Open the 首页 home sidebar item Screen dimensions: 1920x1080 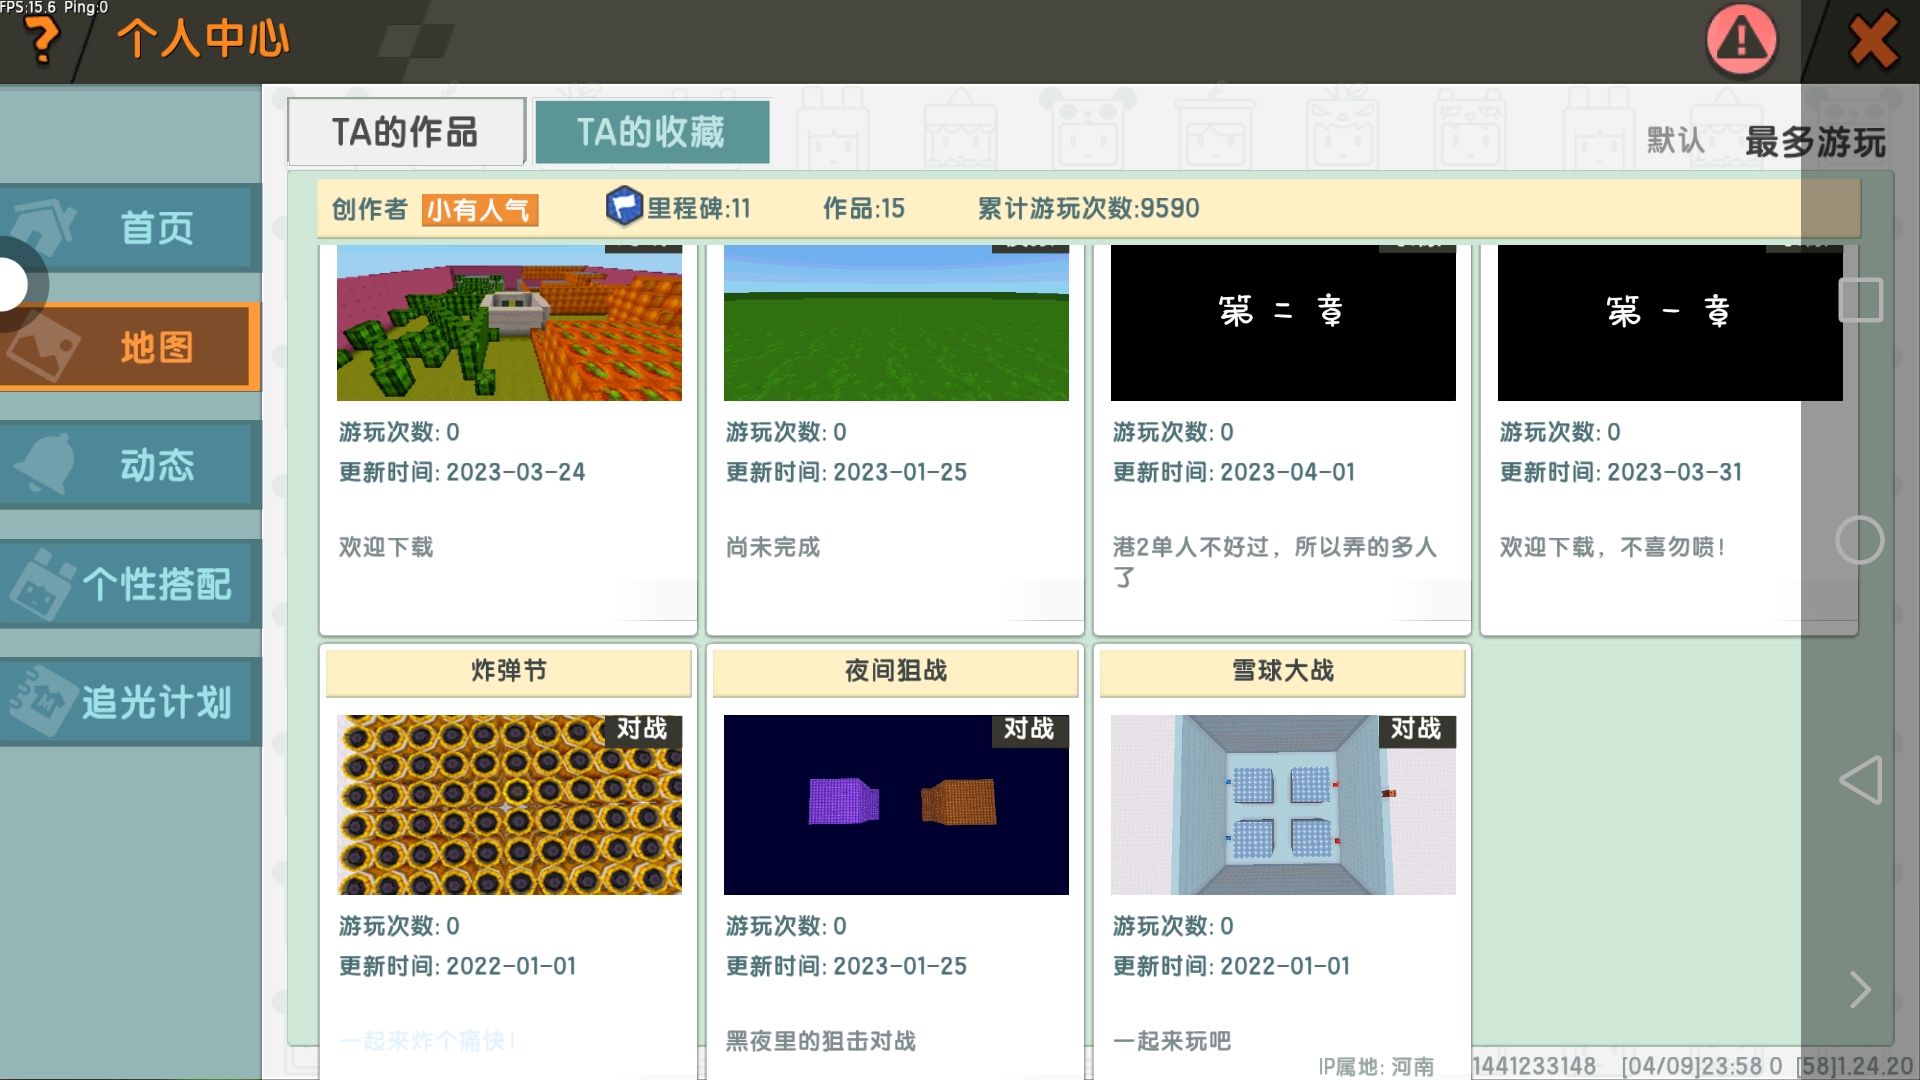coord(130,228)
